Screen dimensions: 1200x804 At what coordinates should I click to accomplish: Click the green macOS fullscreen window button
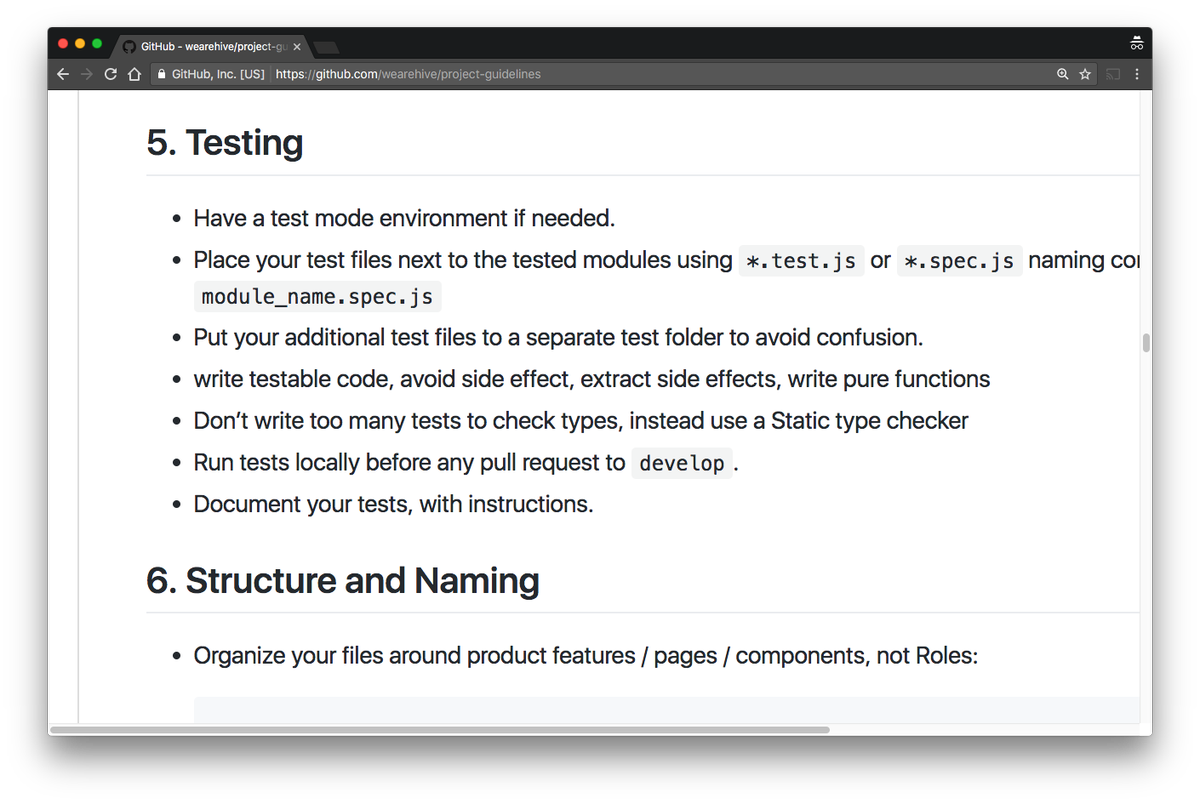(97, 44)
